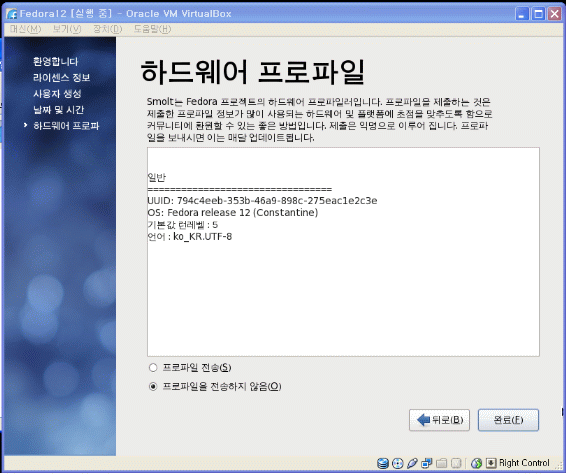Click the 완료(F) finish button
The height and width of the screenshot is (474, 567).
coord(508,420)
